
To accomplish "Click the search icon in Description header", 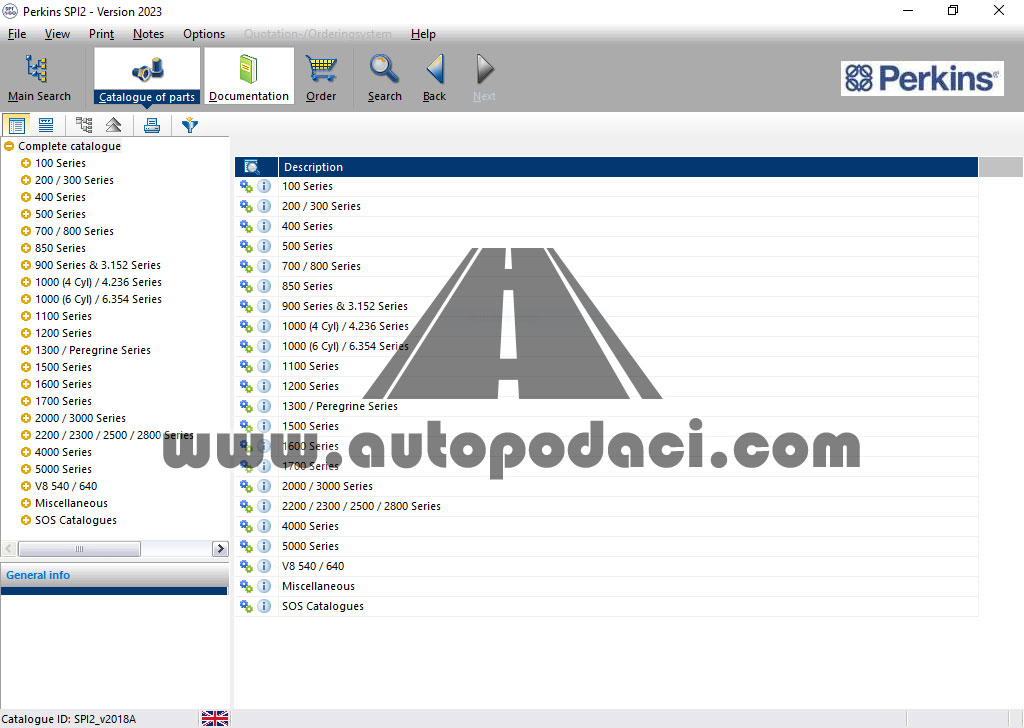I will point(251,167).
